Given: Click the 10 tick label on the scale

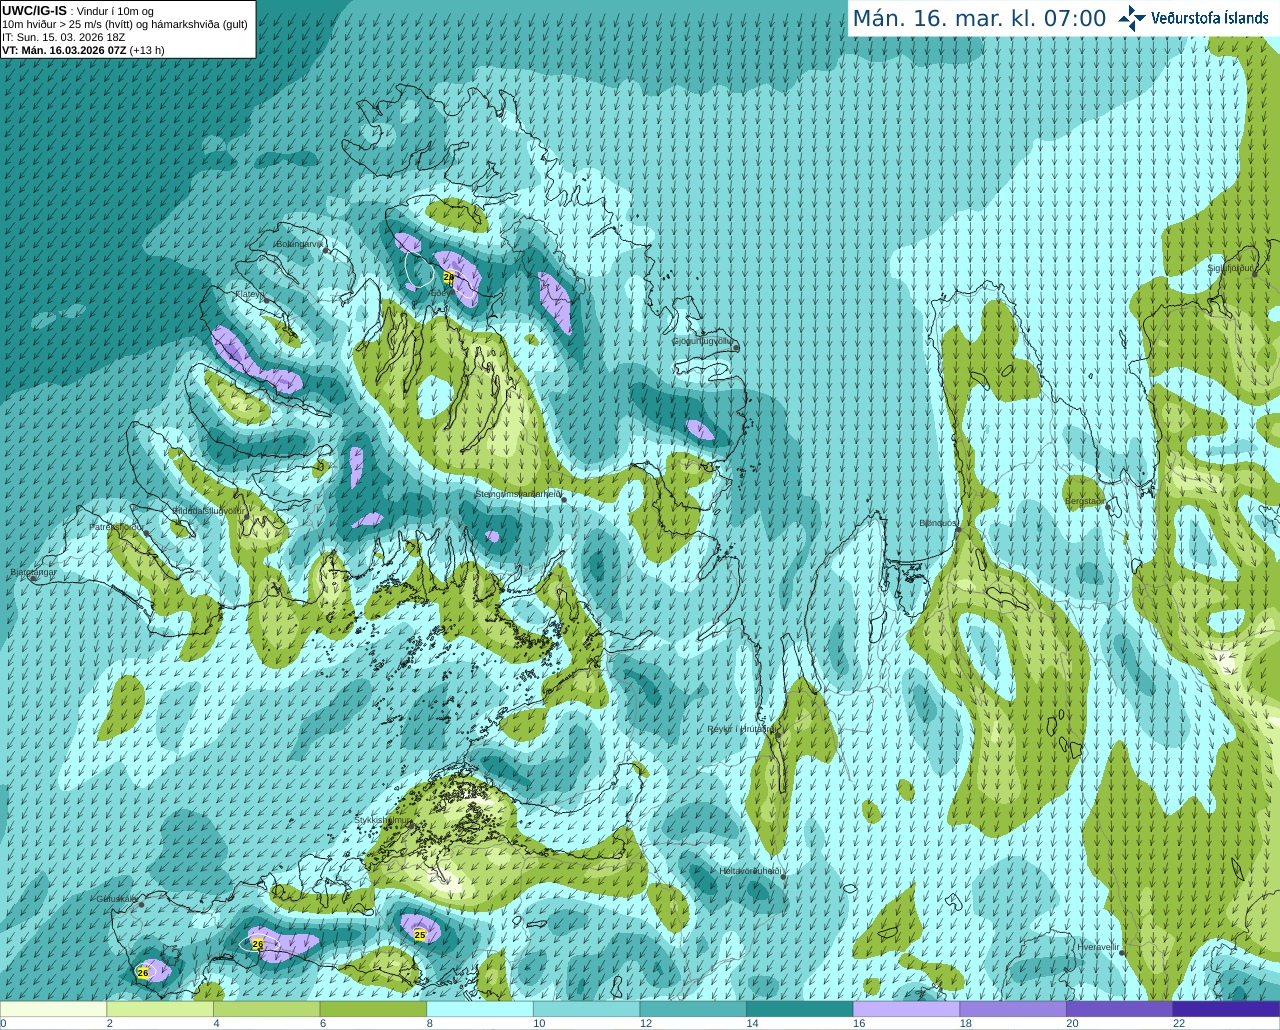Looking at the screenshot, I should (539, 1024).
